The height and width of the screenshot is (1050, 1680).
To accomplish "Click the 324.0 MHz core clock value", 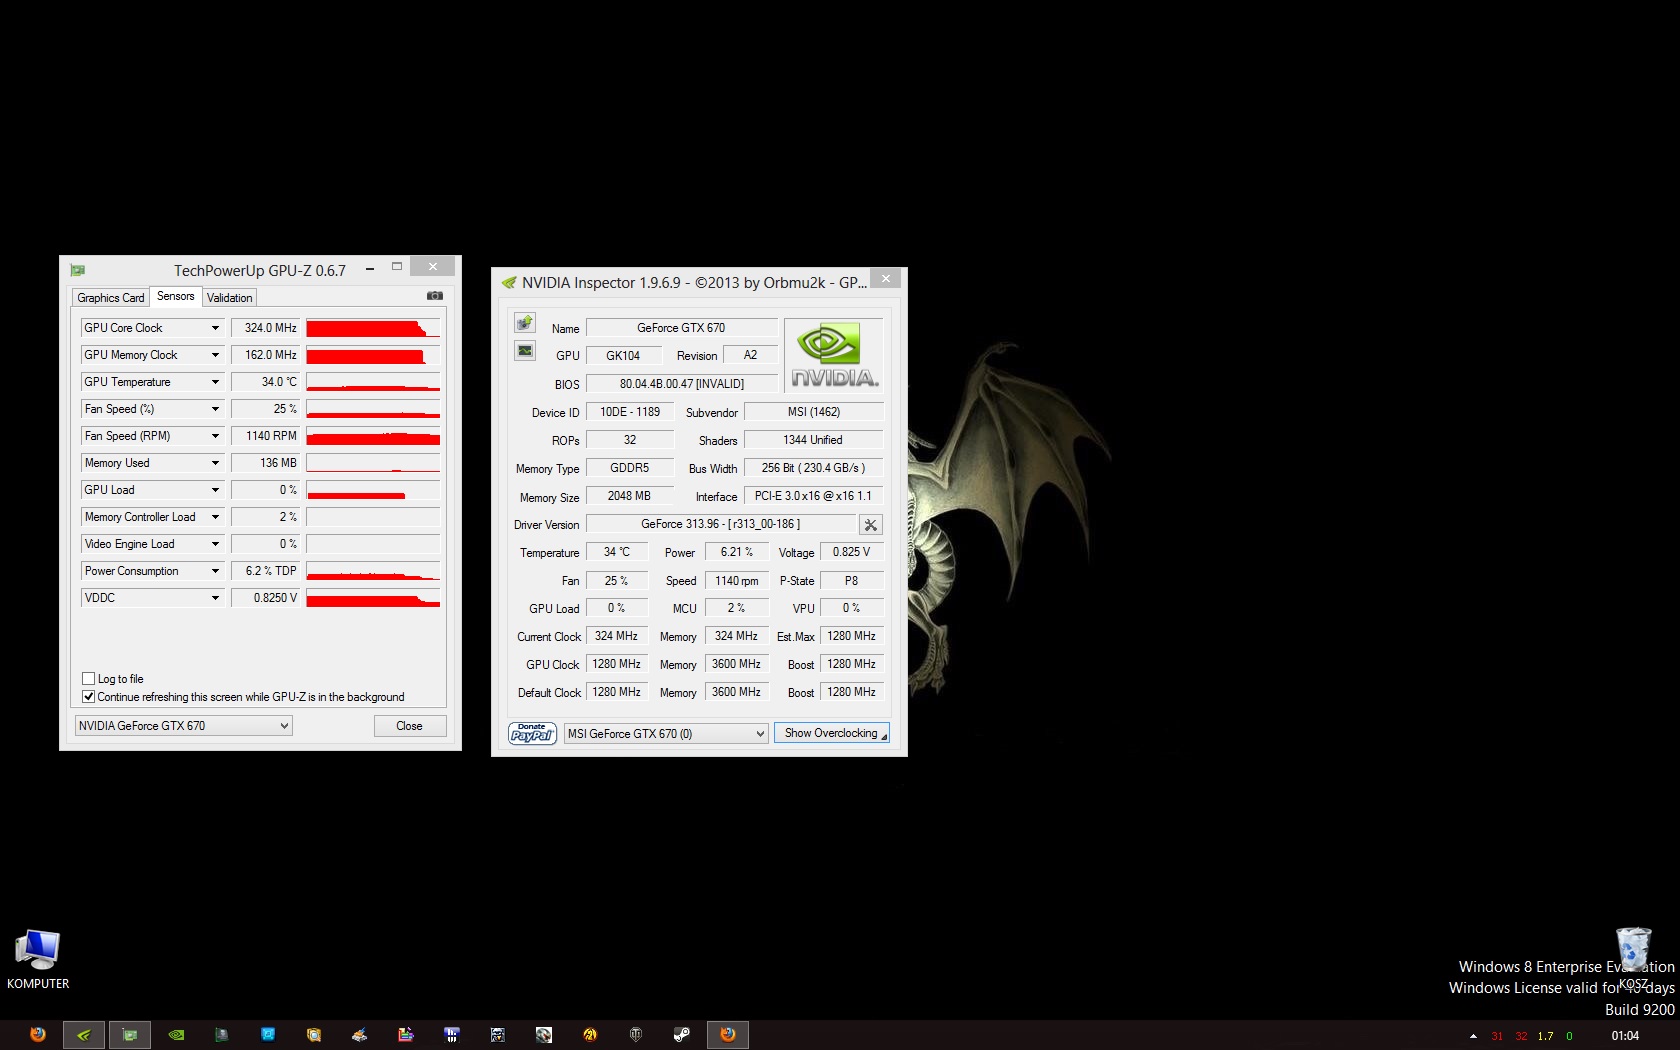I will [265, 328].
